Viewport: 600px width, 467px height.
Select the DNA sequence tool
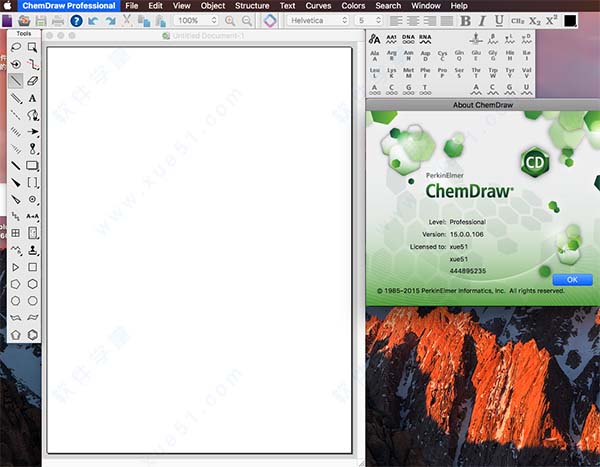[x=408, y=39]
